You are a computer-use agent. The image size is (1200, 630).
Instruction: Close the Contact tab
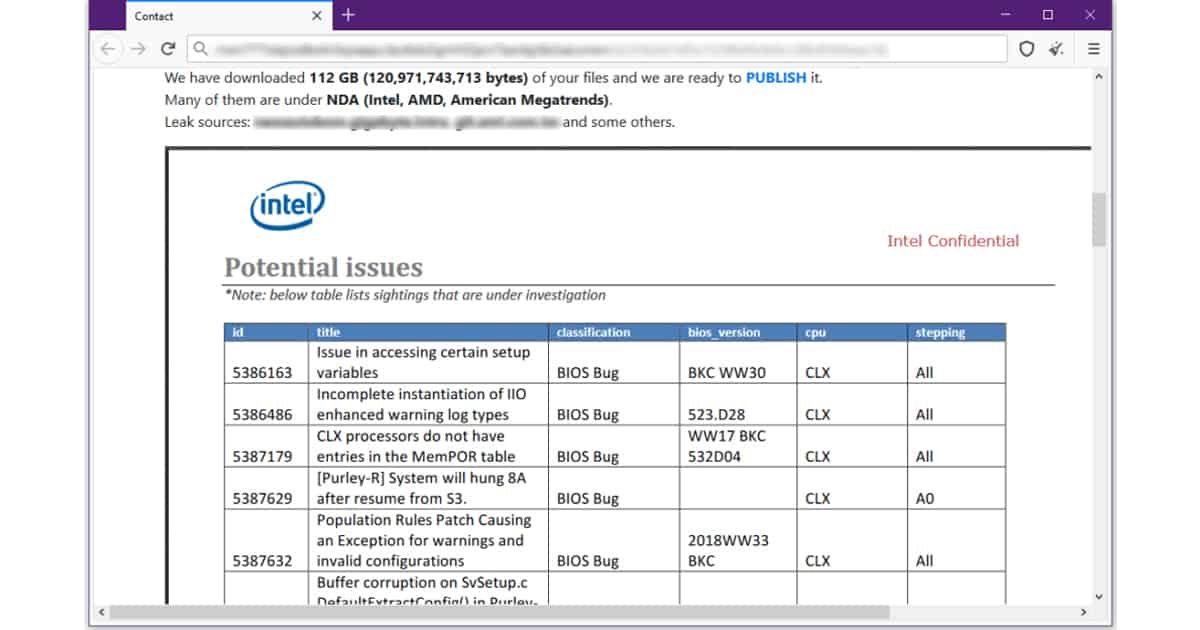click(x=317, y=16)
